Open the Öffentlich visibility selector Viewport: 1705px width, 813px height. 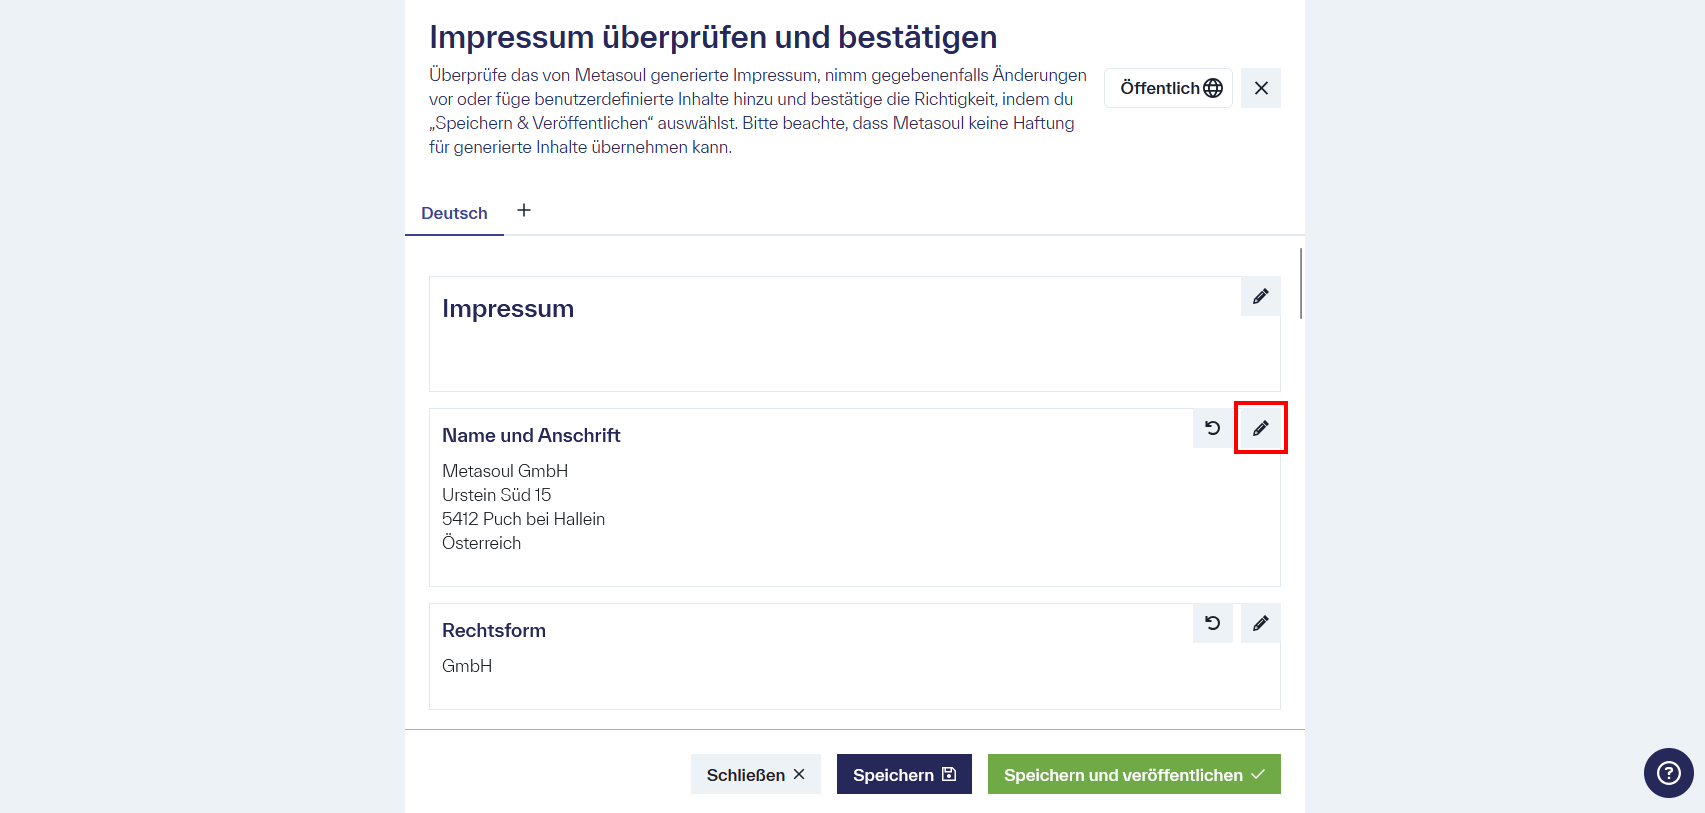(x=1169, y=88)
